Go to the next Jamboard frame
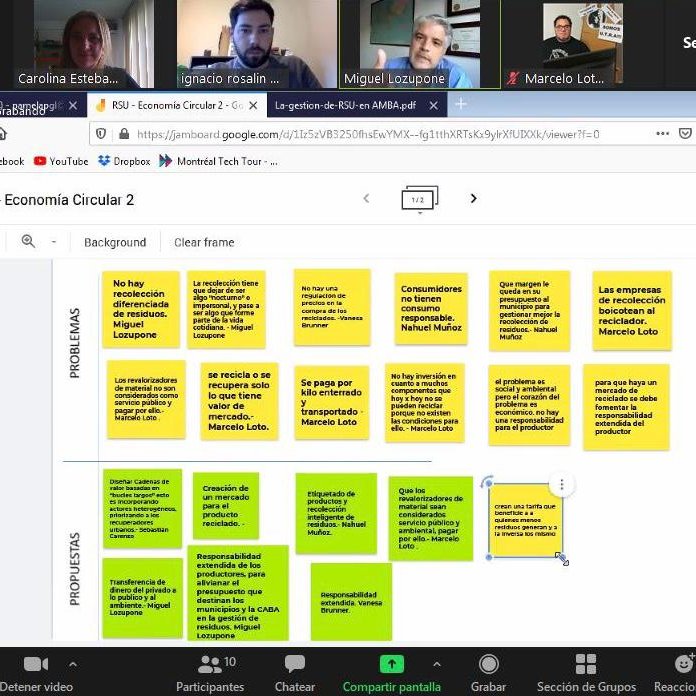696x696 pixels. pos(474,198)
